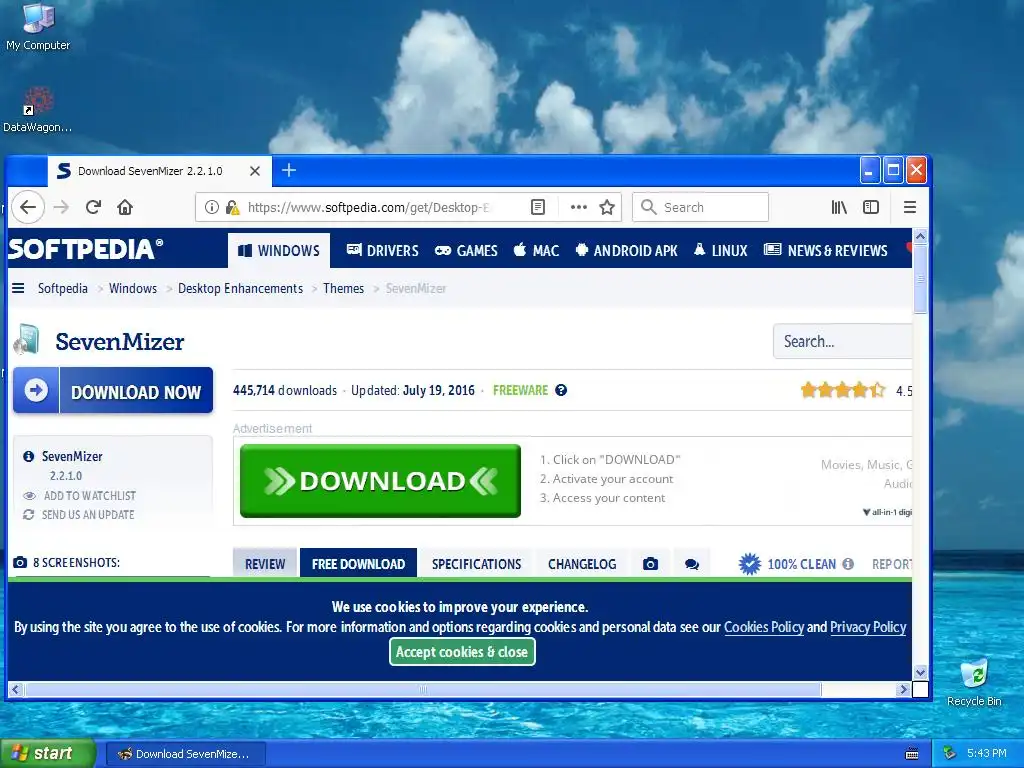Click info icon next to 100% CLEAN
This screenshot has width=1024, height=768.
[848, 564]
